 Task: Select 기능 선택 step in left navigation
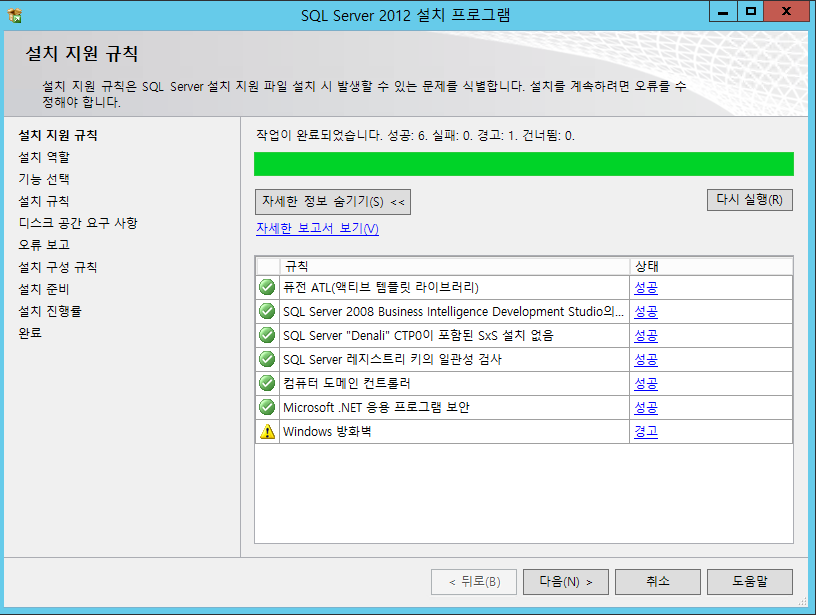pyautogui.click(x=44, y=179)
